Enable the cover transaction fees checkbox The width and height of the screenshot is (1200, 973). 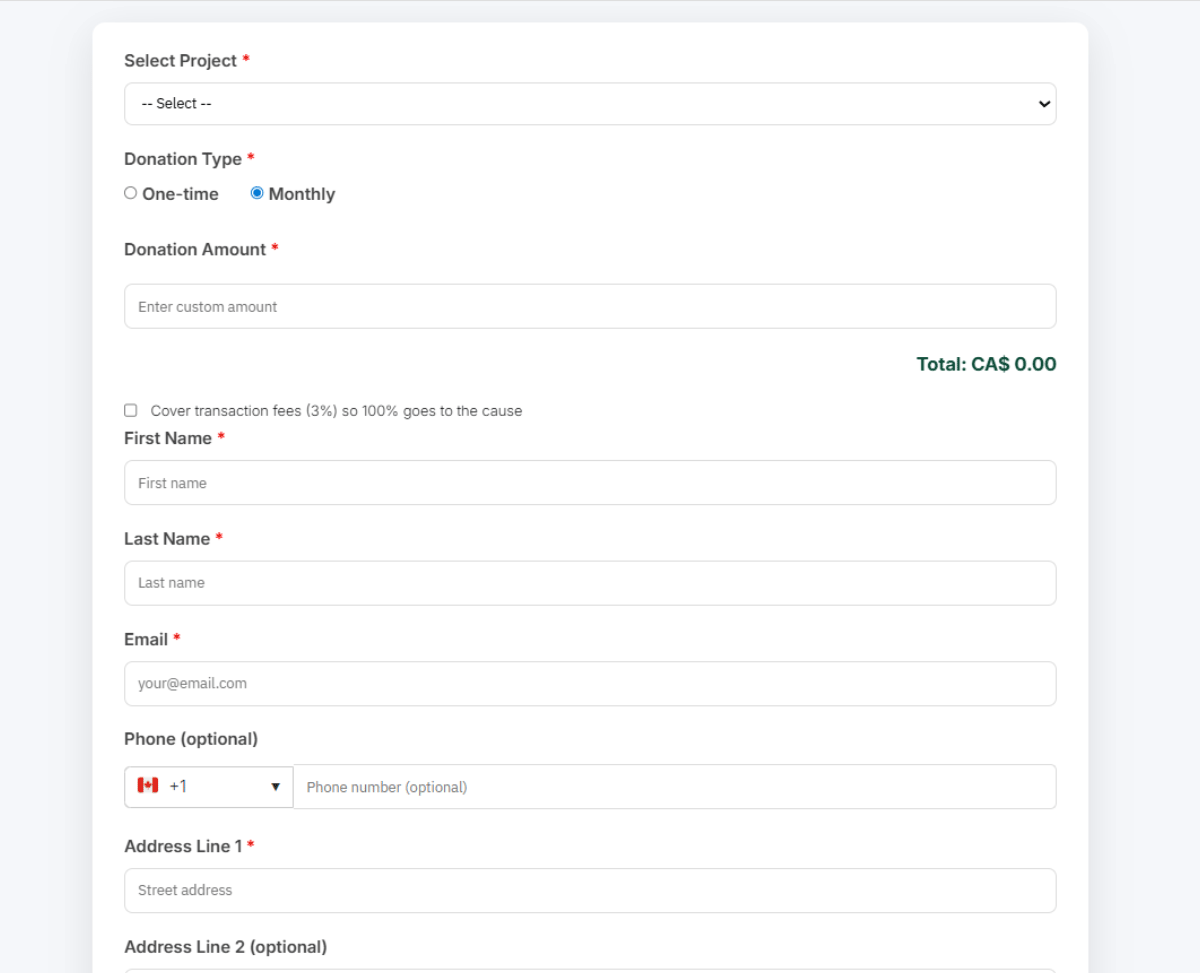click(x=131, y=410)
